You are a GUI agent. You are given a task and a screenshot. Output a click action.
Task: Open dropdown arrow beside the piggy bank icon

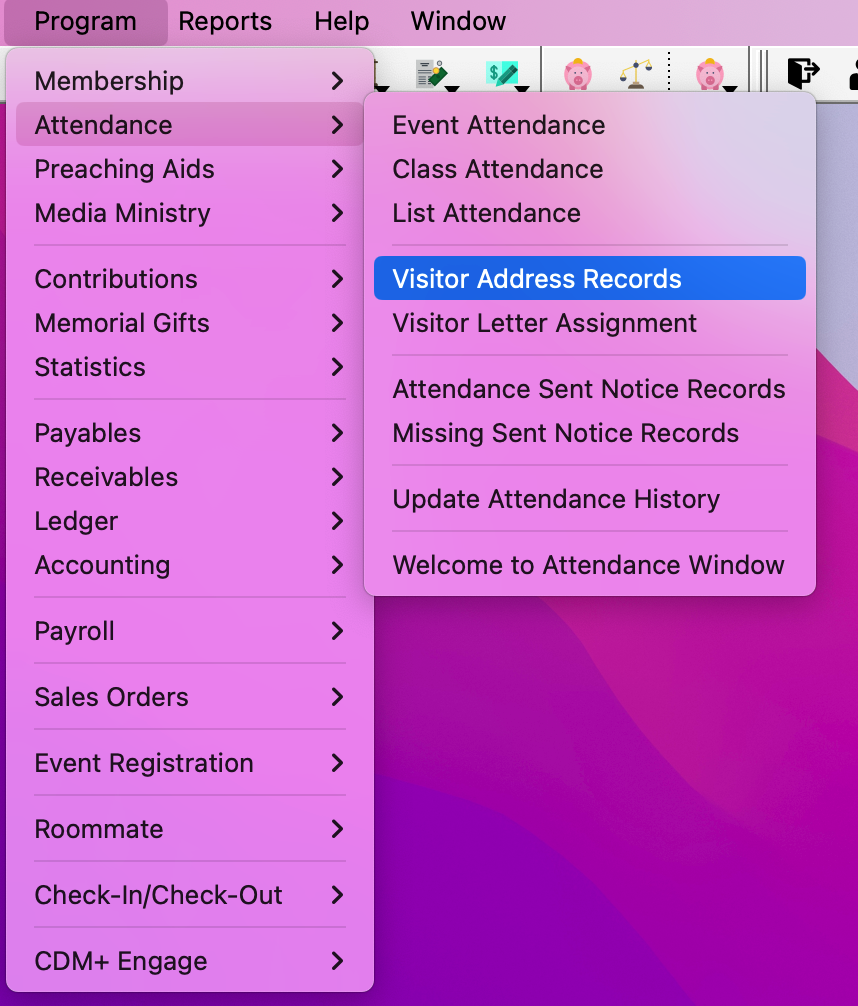tap(731, 88)
